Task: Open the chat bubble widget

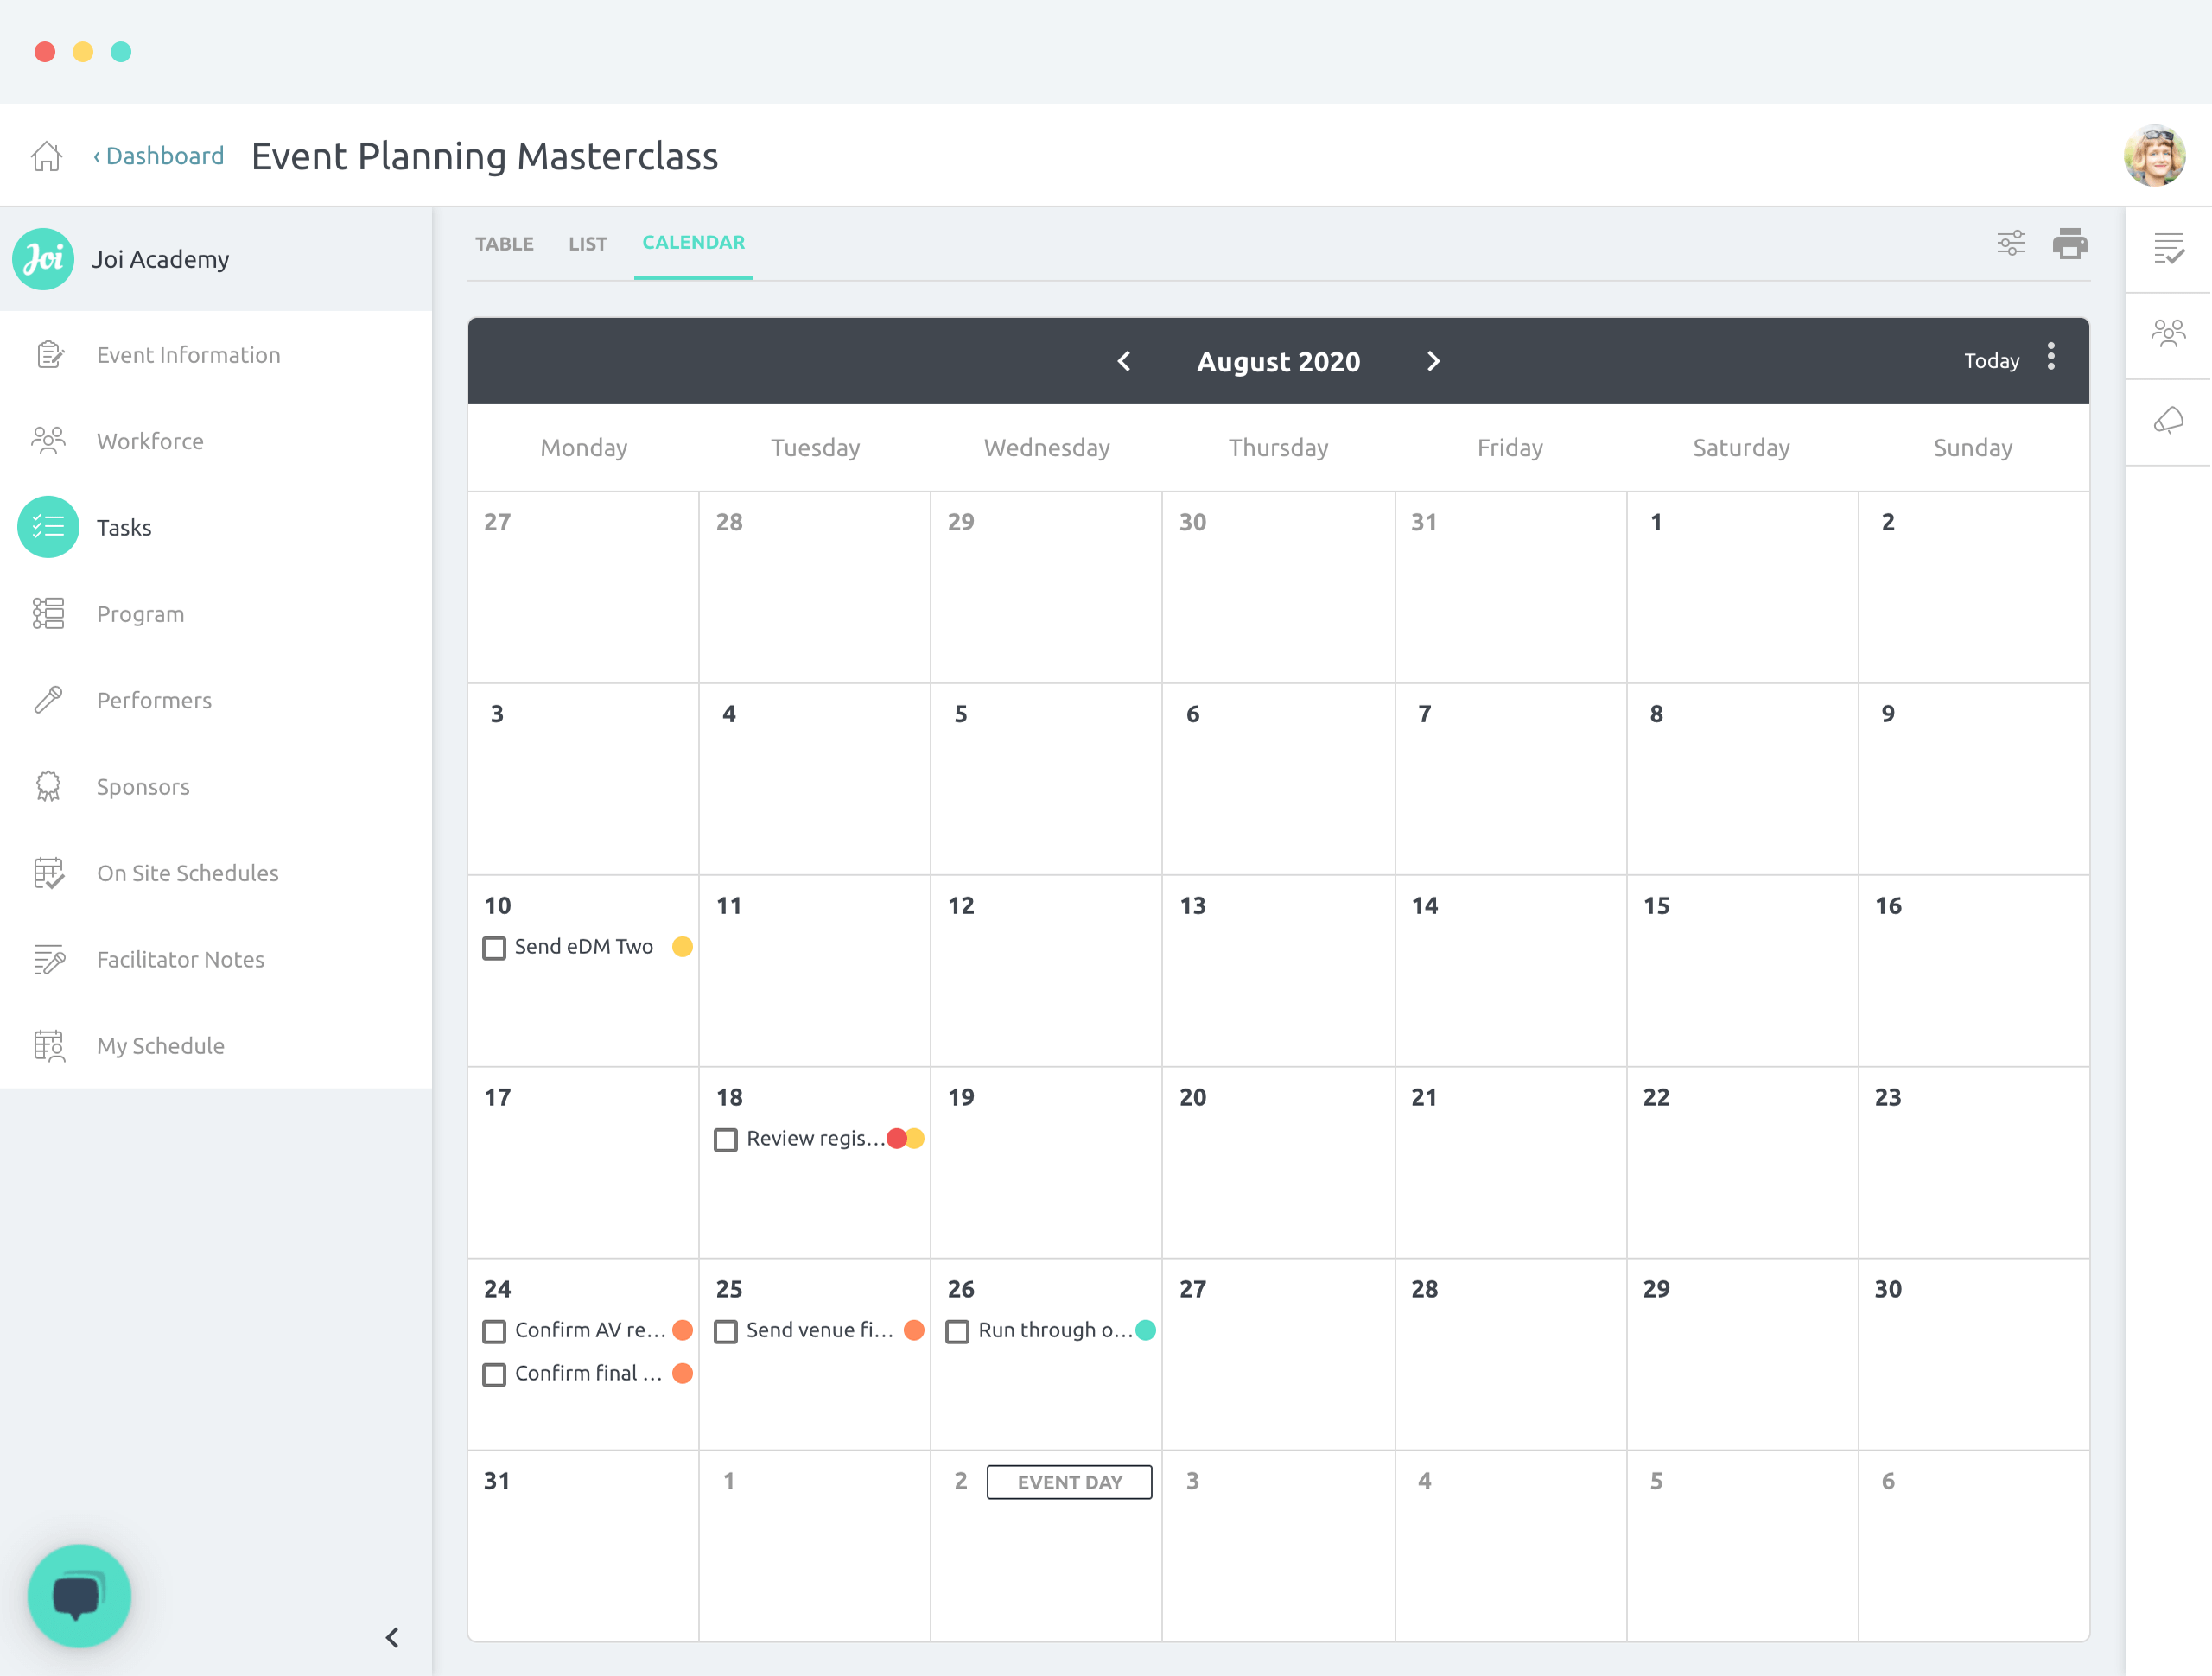Action: click(79, 1595)
